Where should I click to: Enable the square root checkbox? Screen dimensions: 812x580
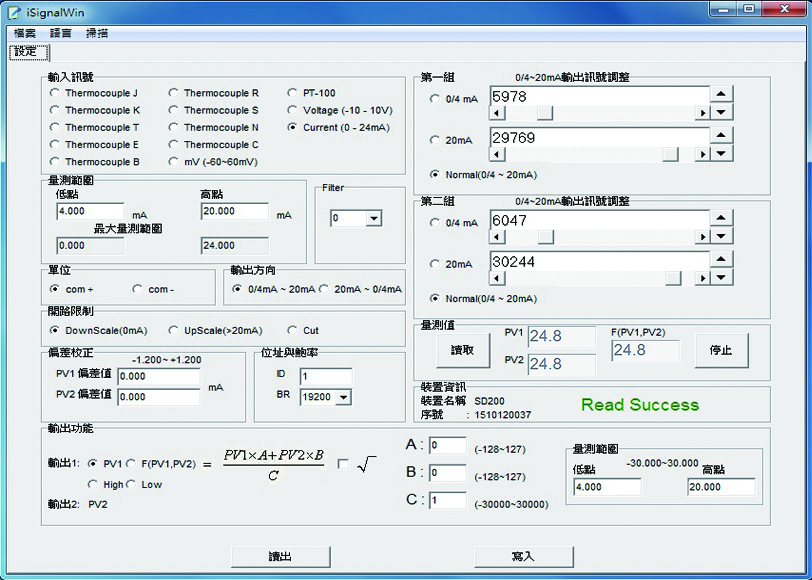pyautogui.click(x=343, y=463)
